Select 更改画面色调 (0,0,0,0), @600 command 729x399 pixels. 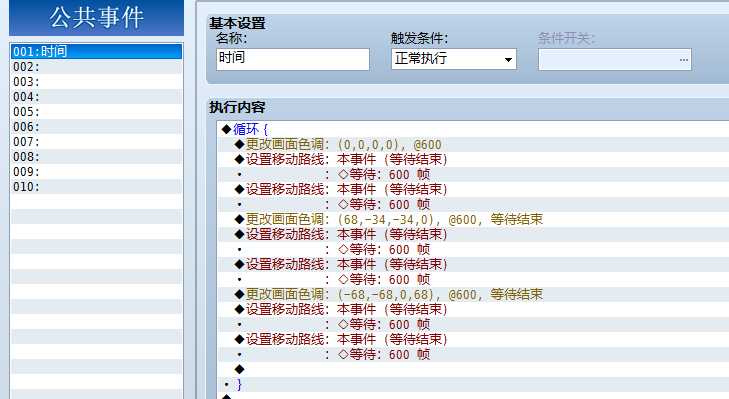click(x=473, y=144)
